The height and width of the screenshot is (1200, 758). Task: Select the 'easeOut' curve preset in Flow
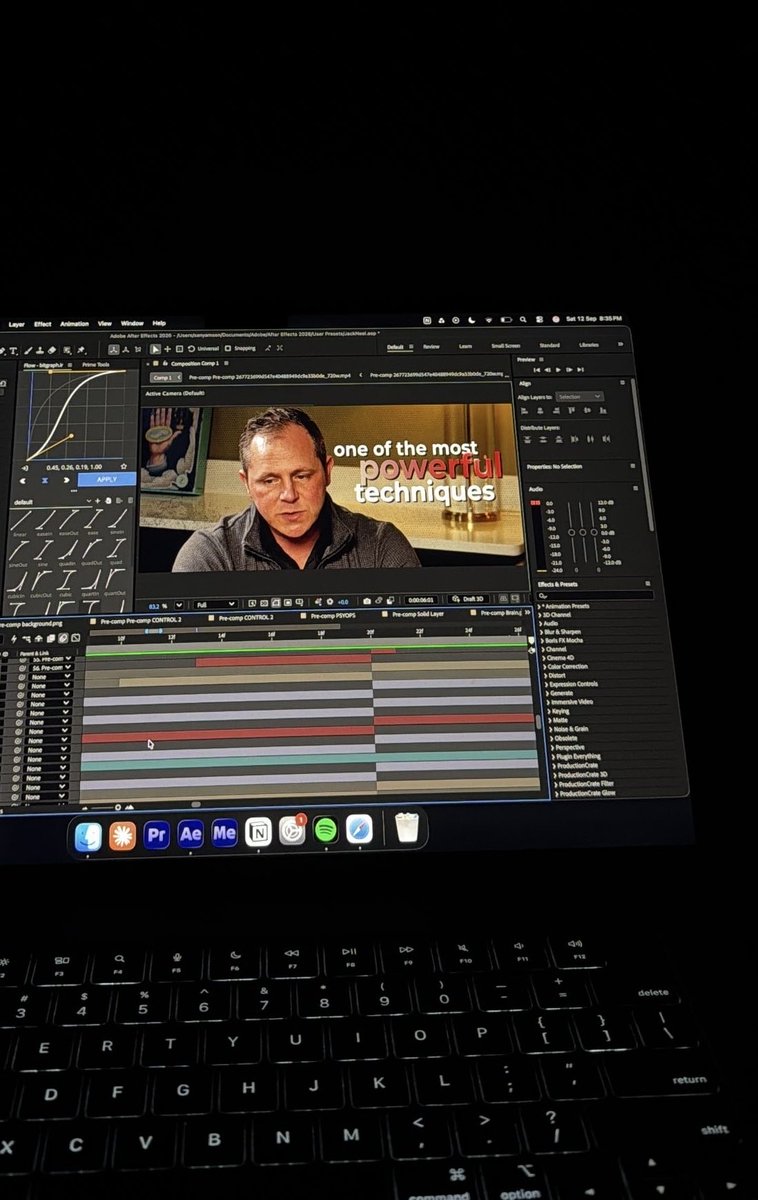(69, 522)
